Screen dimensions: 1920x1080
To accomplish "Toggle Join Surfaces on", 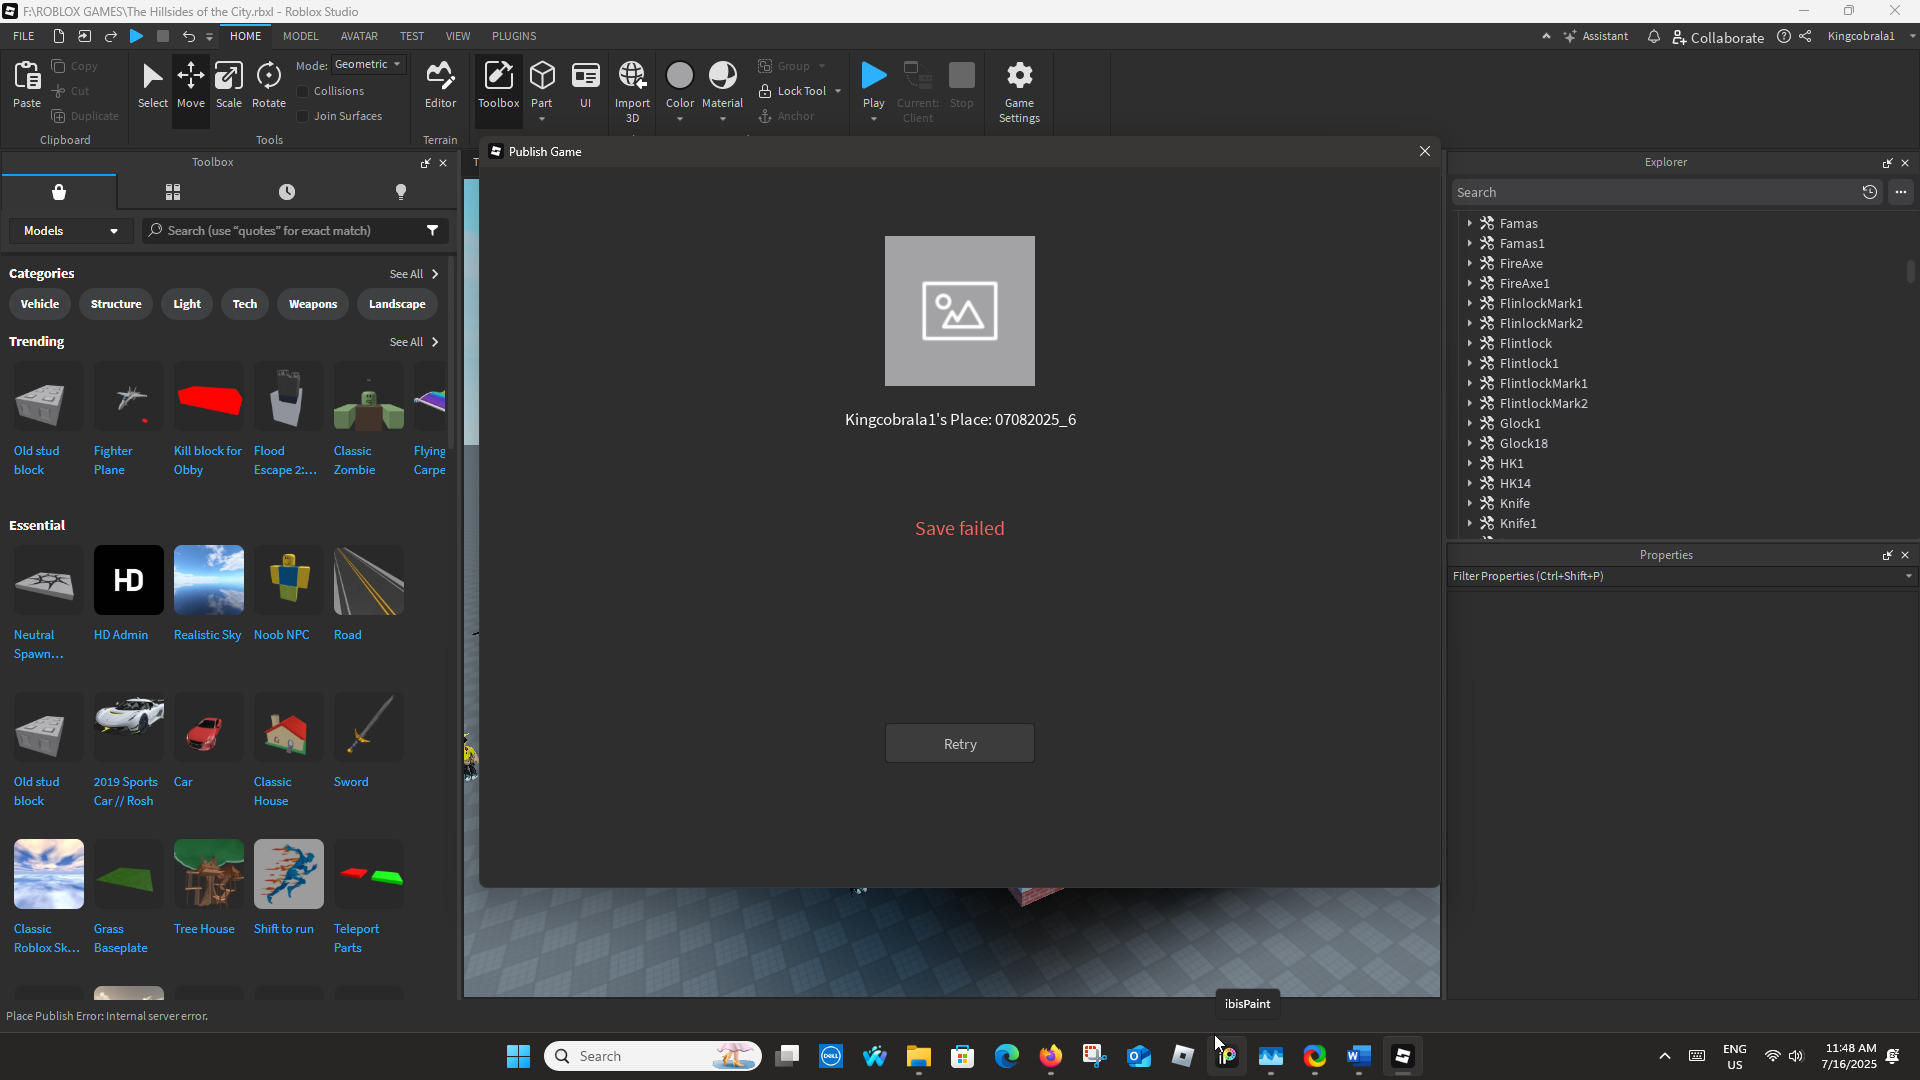I will [x=304, y=116].
